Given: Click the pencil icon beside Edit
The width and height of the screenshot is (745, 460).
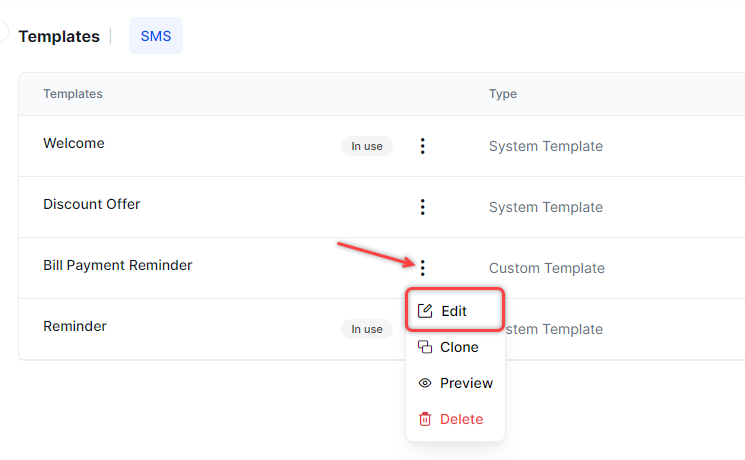Looking at the screenshot, I should (x=425, y=311).
